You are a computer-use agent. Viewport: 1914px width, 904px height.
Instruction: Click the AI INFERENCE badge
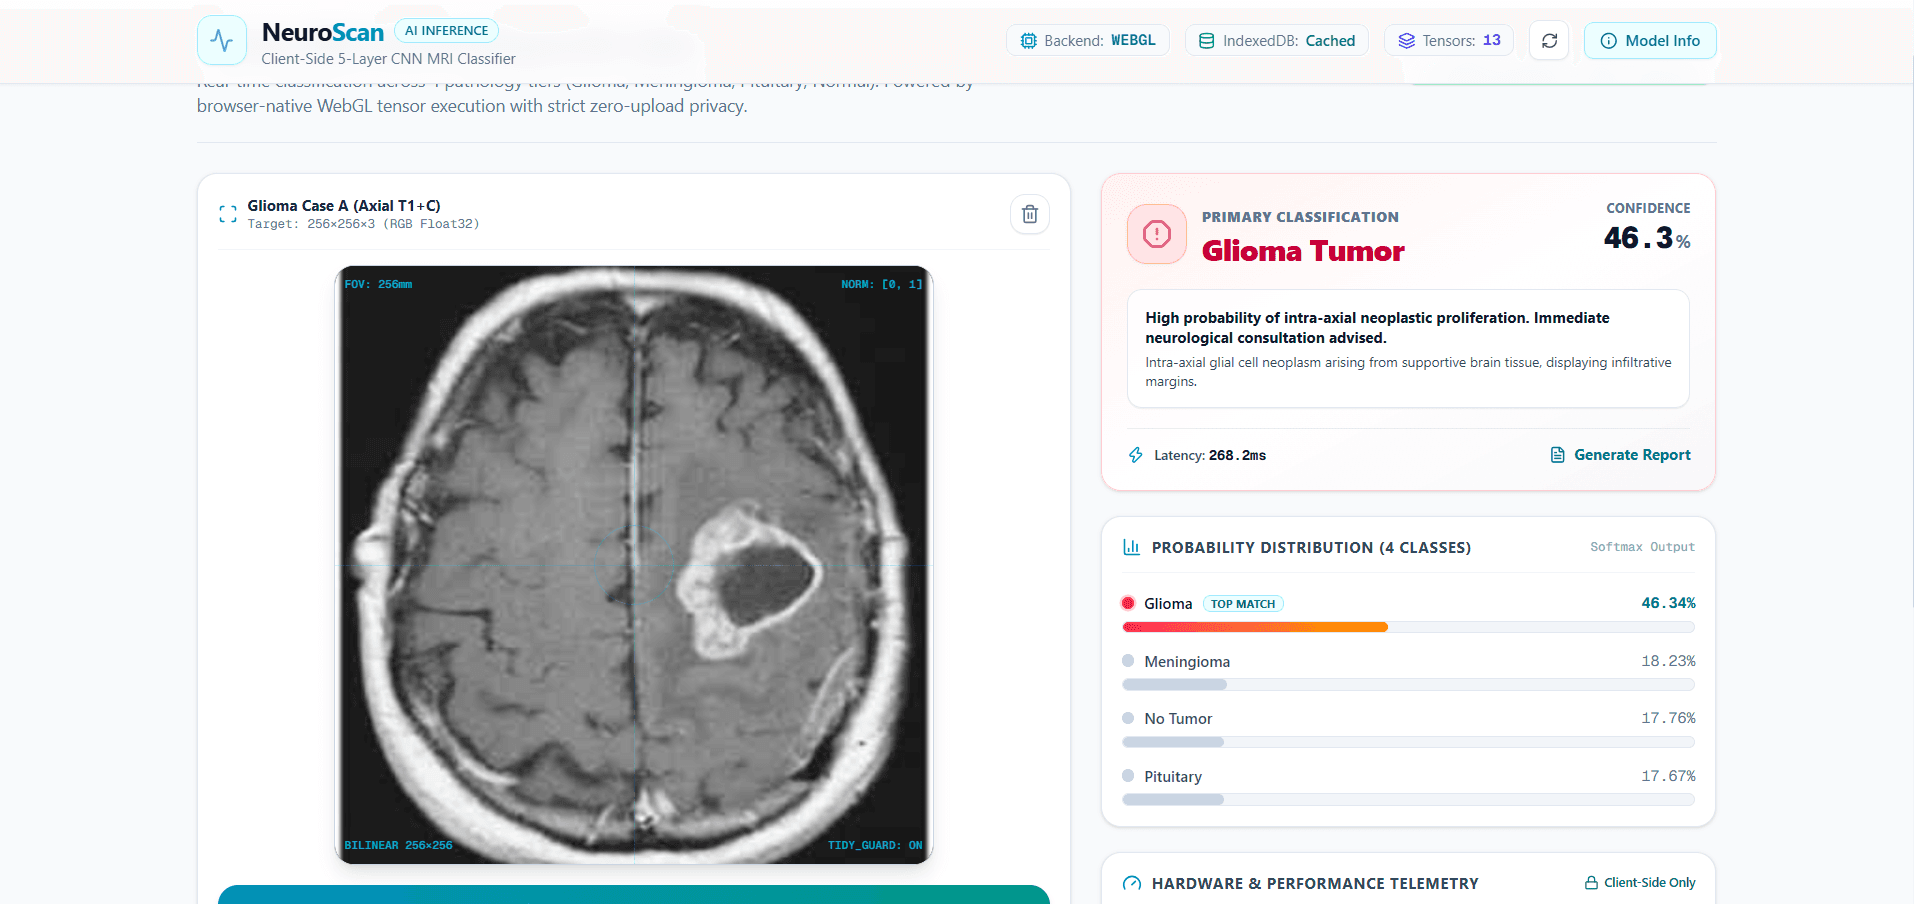click(446, 31)
